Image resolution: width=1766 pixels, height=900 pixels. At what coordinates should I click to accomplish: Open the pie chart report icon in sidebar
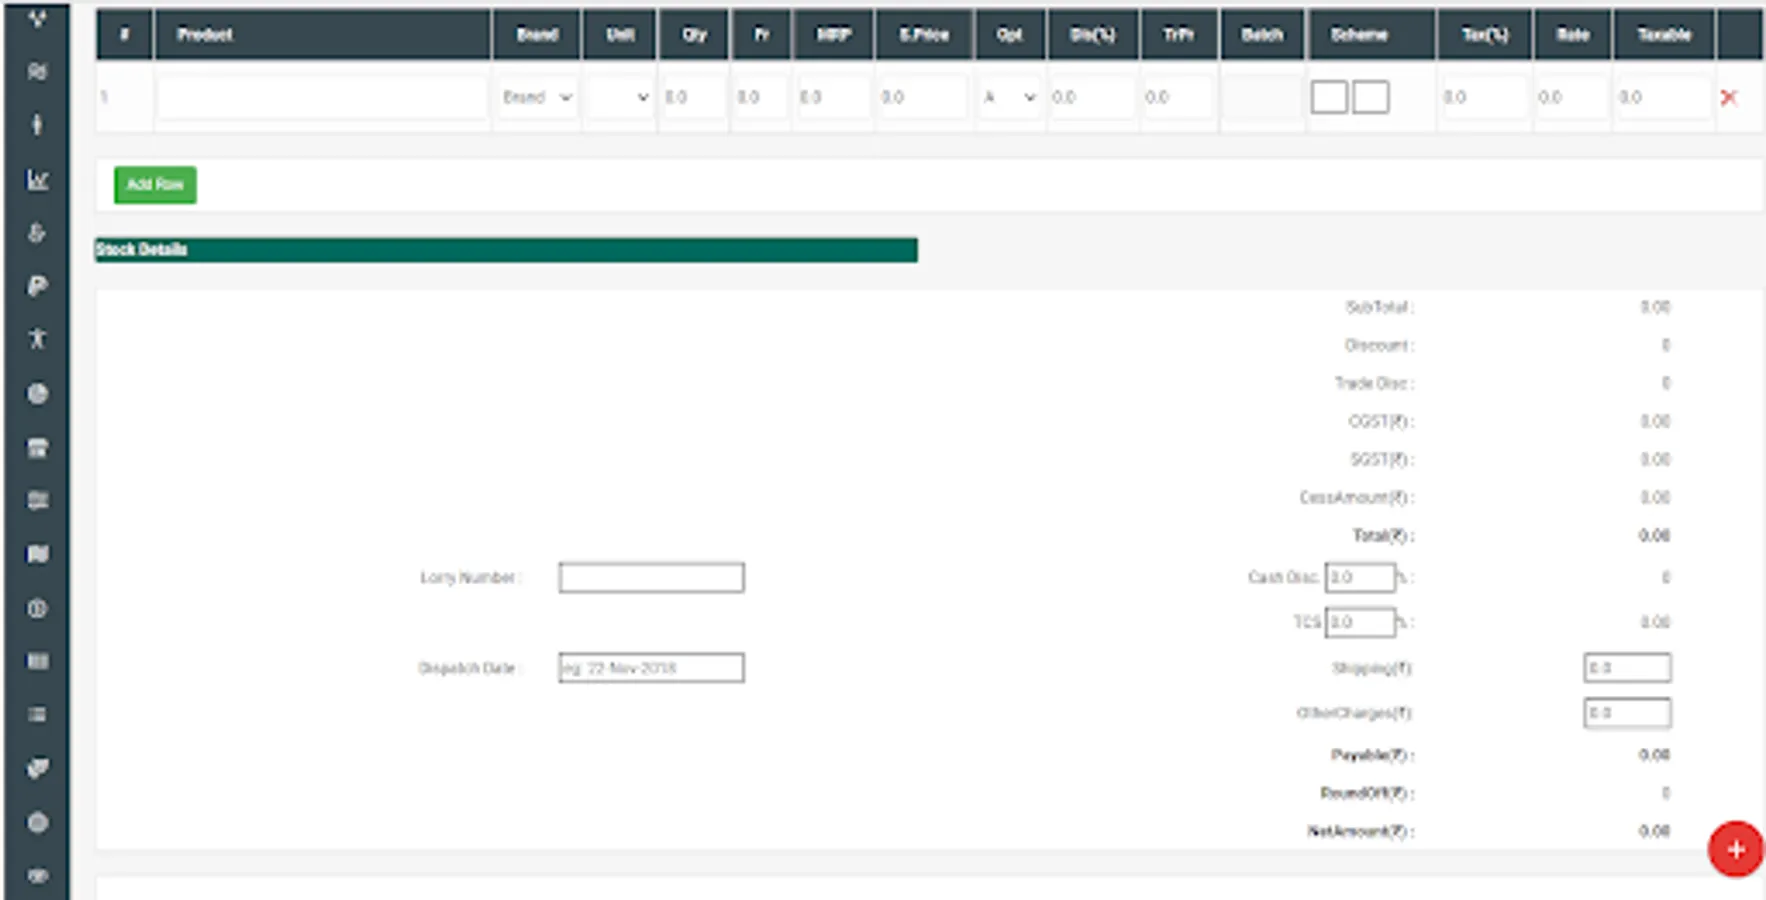tap(37, 393)
